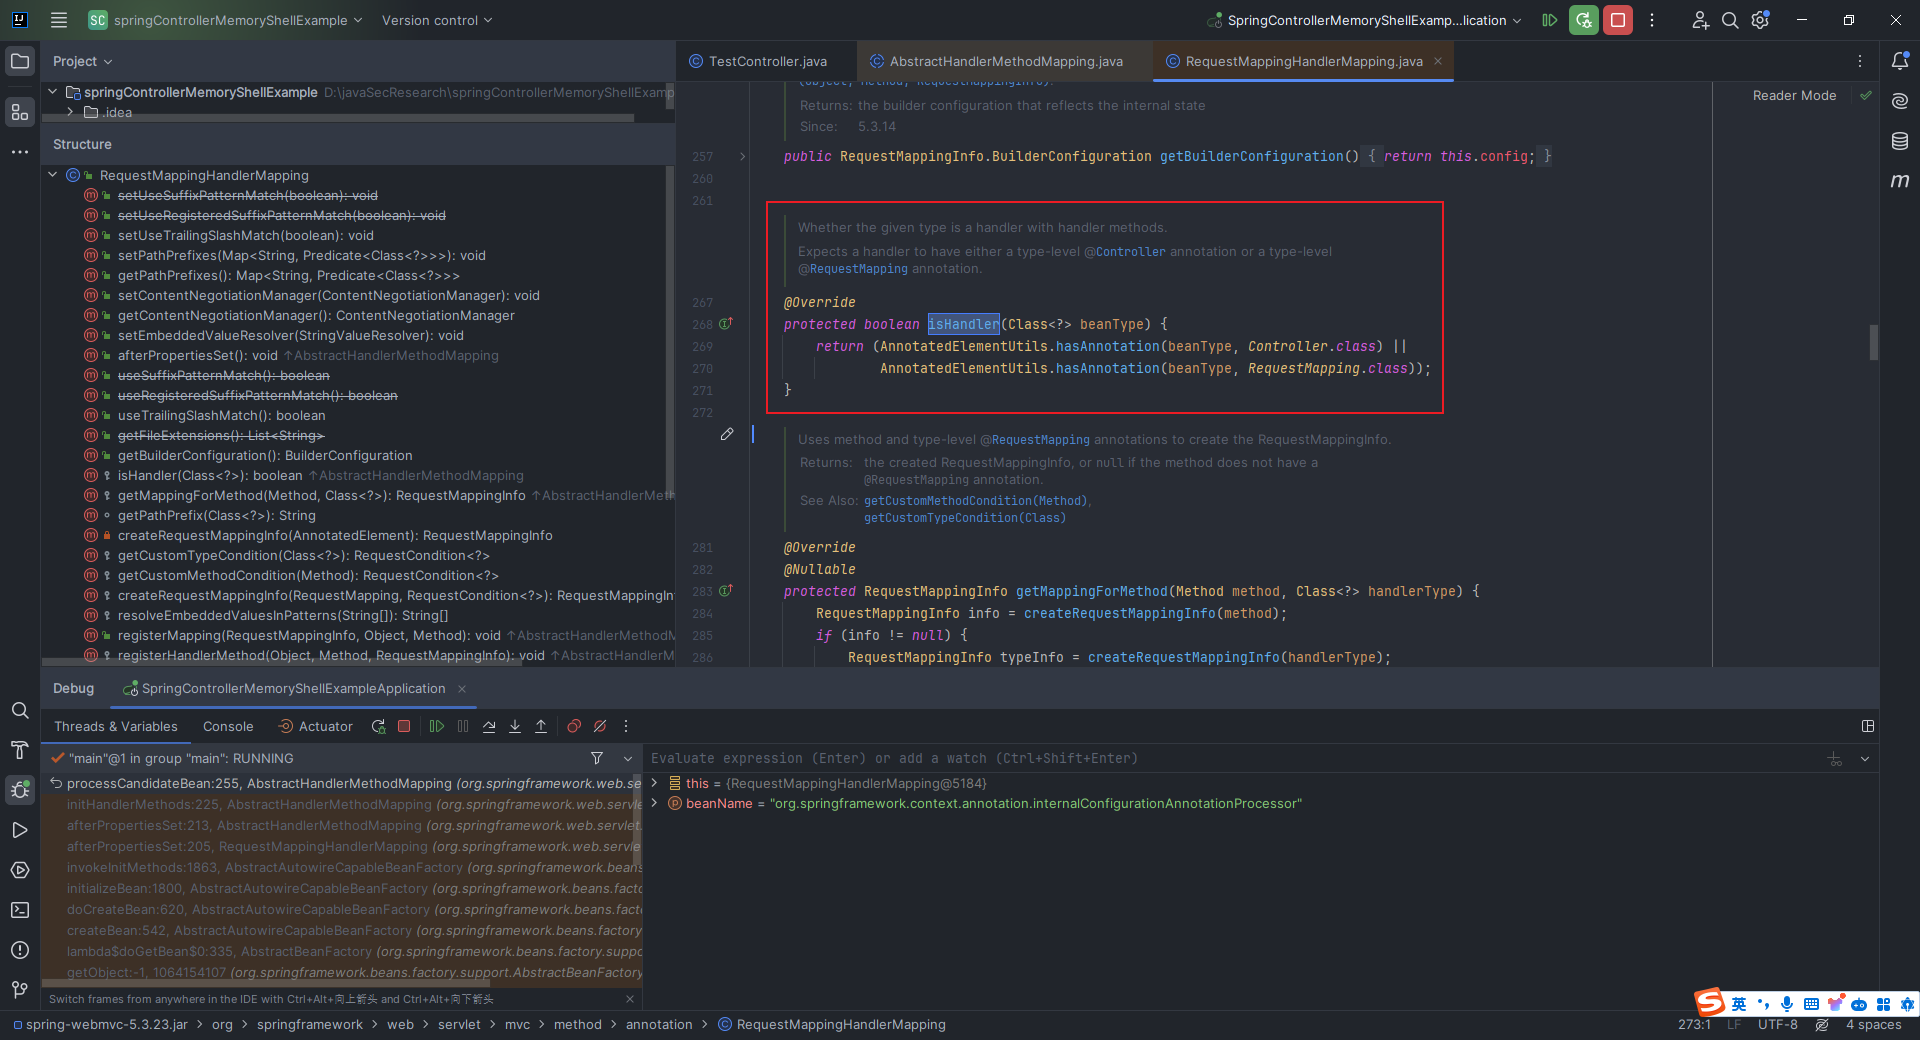The width and height of the screenshot is (1920, 1040).
Task: Toggle Debug panel layout settings icon
Action: [1868, 726]
